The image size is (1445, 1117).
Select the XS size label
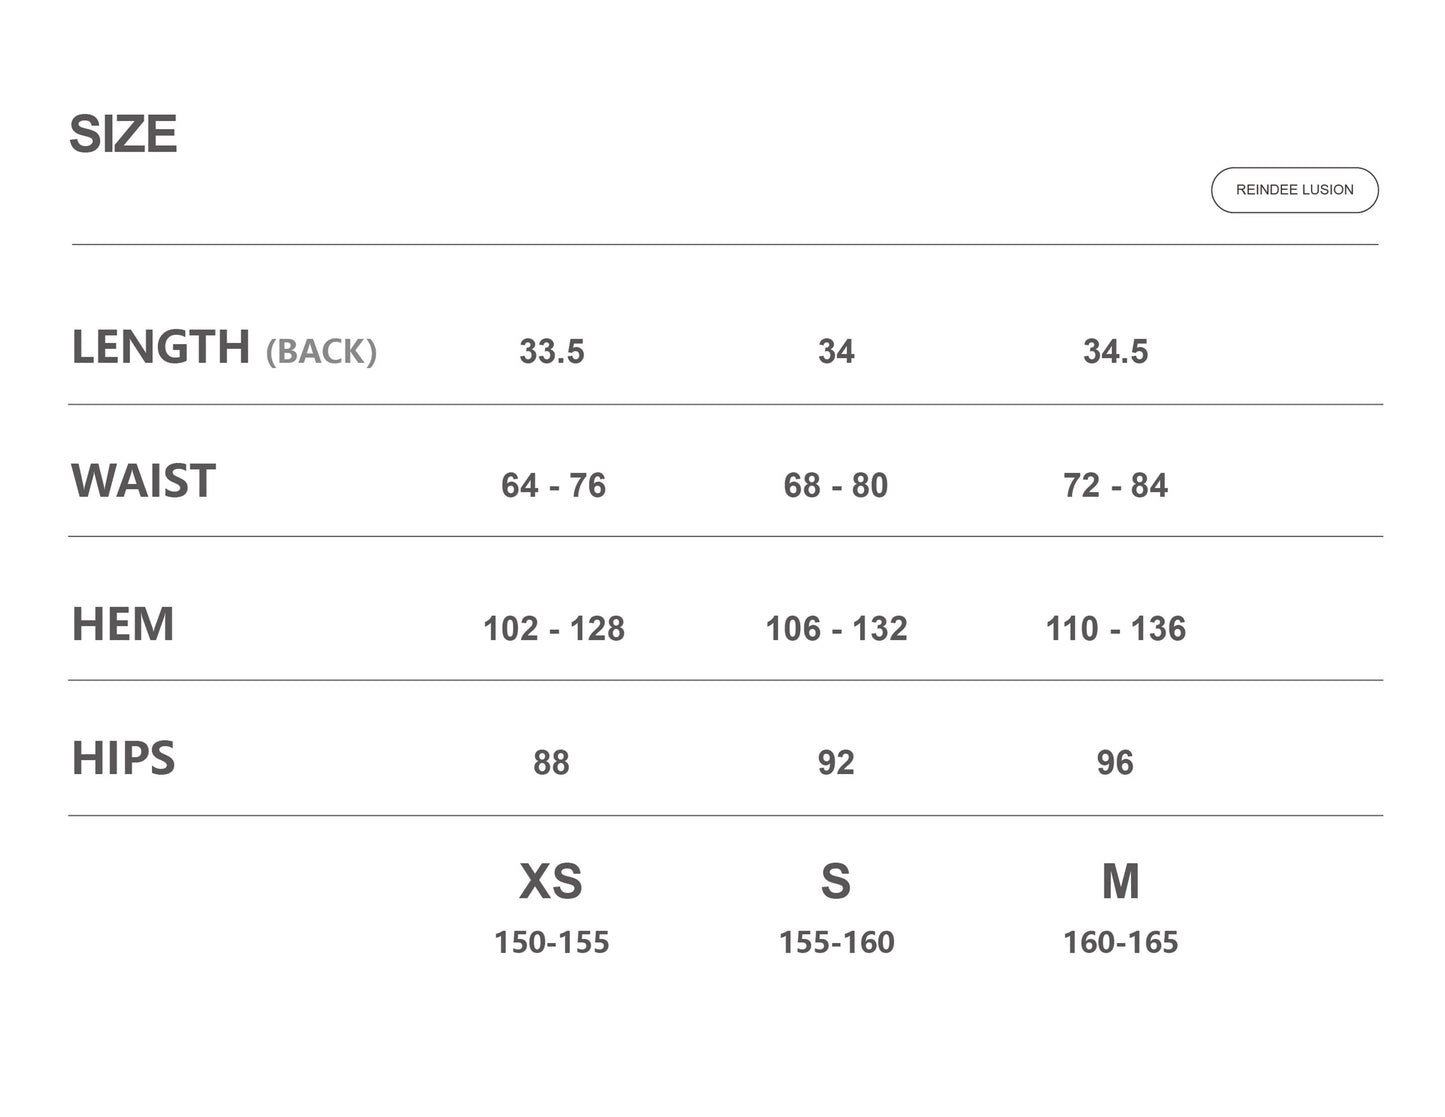coord(551,881)
